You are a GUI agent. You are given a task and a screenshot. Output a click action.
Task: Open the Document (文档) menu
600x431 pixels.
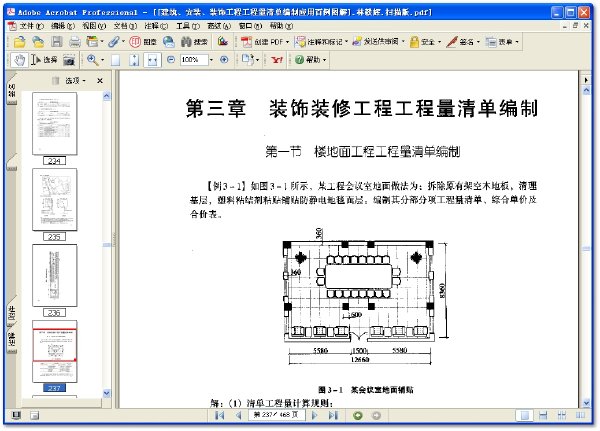(125, 26)
